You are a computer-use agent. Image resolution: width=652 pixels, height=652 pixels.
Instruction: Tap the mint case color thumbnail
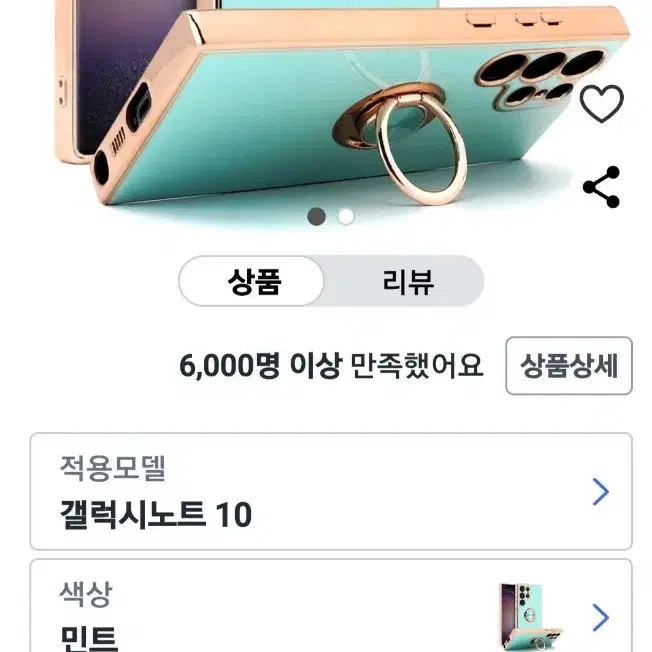[532, 617]
